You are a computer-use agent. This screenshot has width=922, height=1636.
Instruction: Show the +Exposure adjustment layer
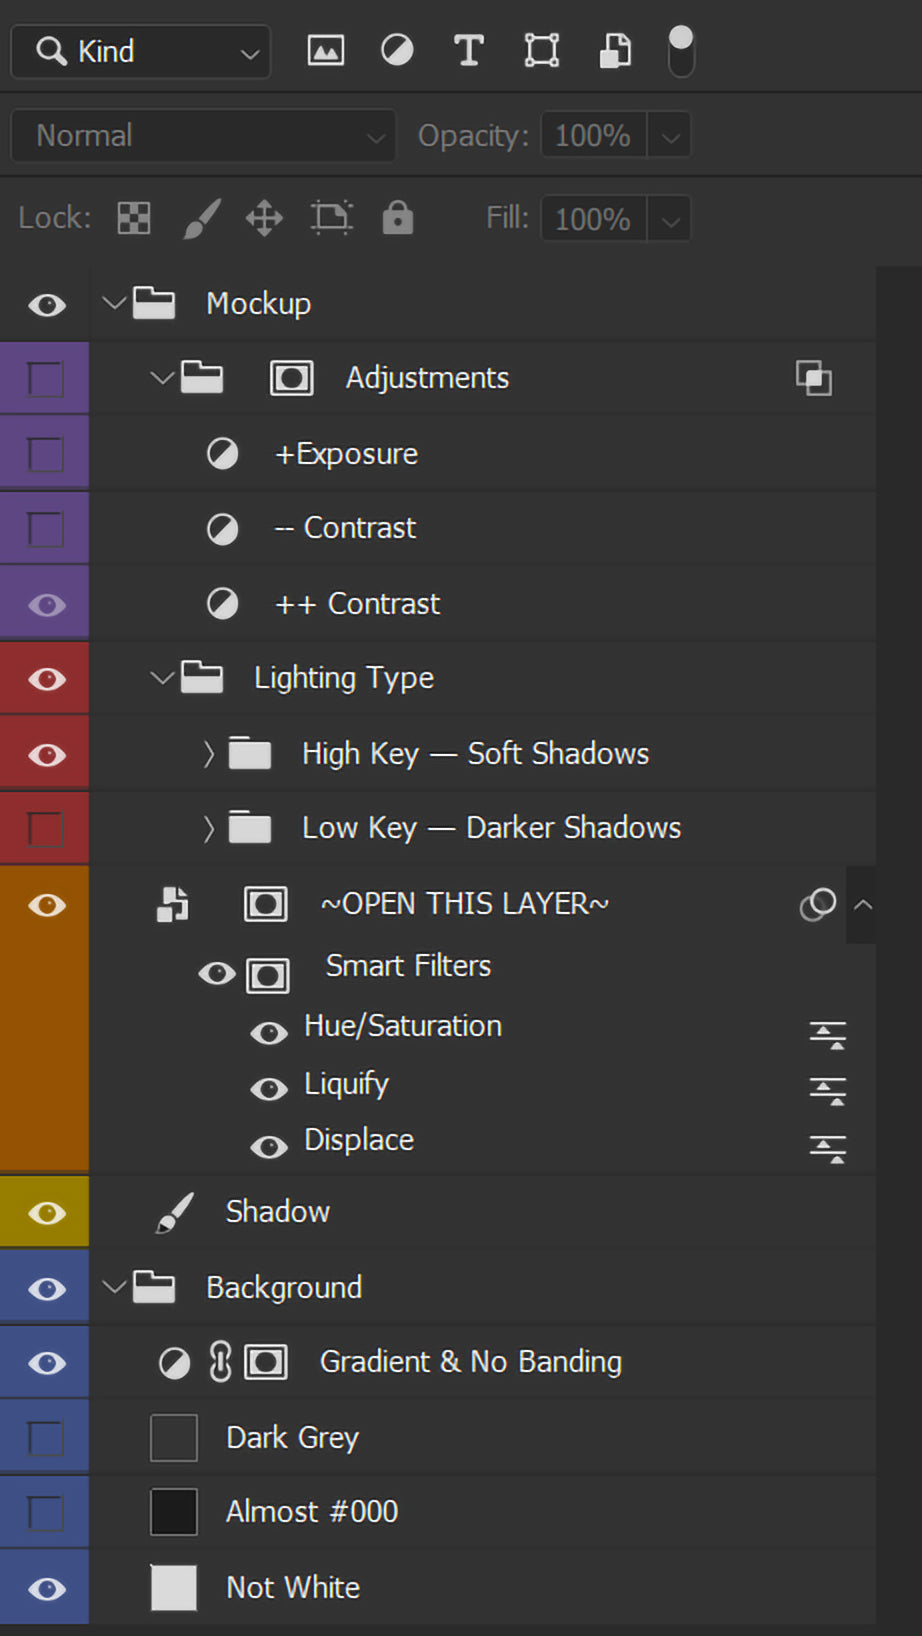46,454
